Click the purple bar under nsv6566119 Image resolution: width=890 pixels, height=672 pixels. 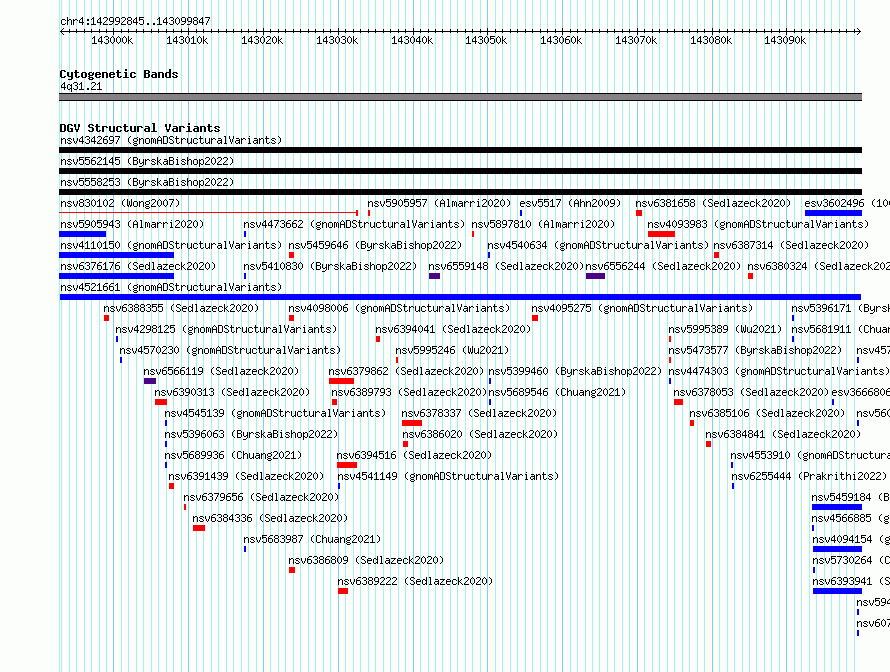click(x=150, y=381)
